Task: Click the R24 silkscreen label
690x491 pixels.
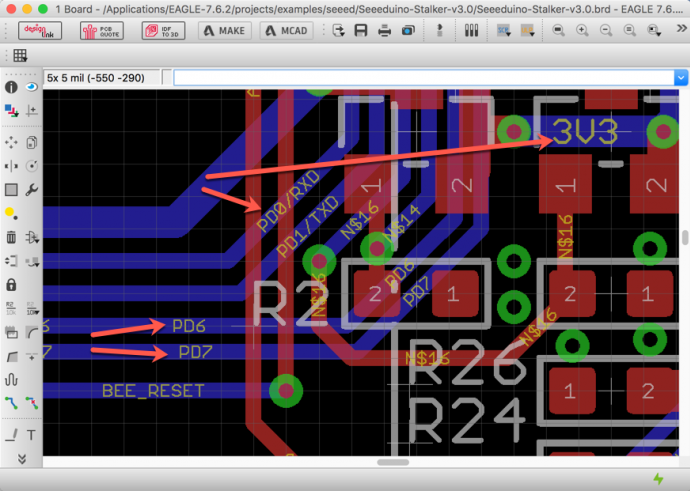Action: click(467, 421)
